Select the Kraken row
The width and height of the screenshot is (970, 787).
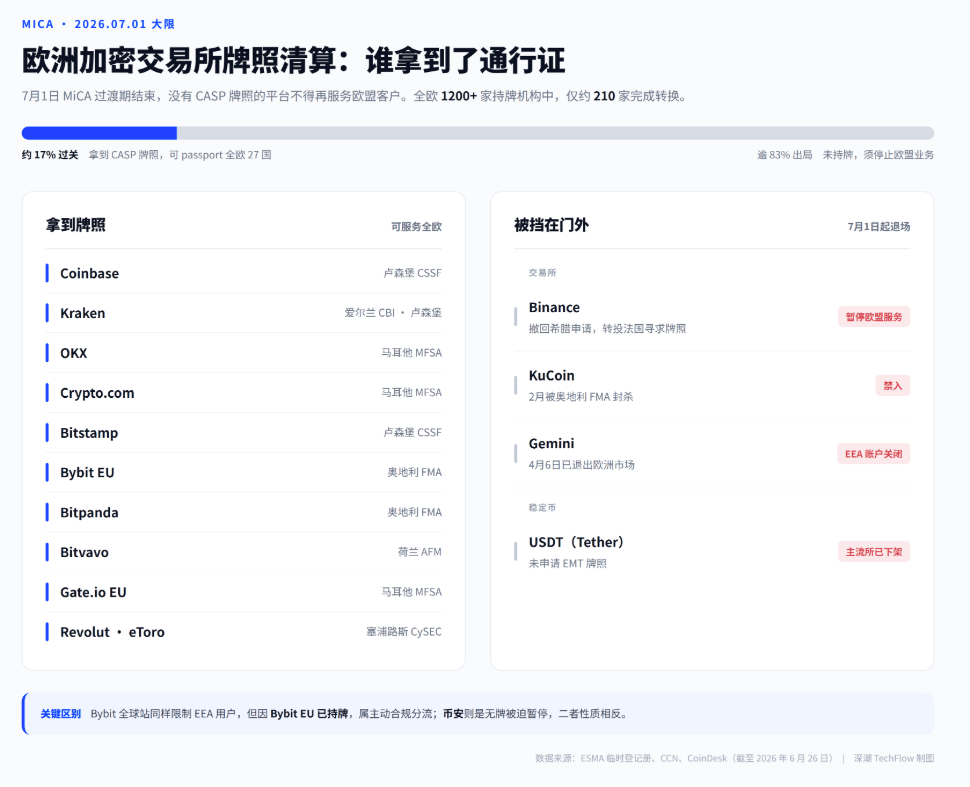point(244,313)
